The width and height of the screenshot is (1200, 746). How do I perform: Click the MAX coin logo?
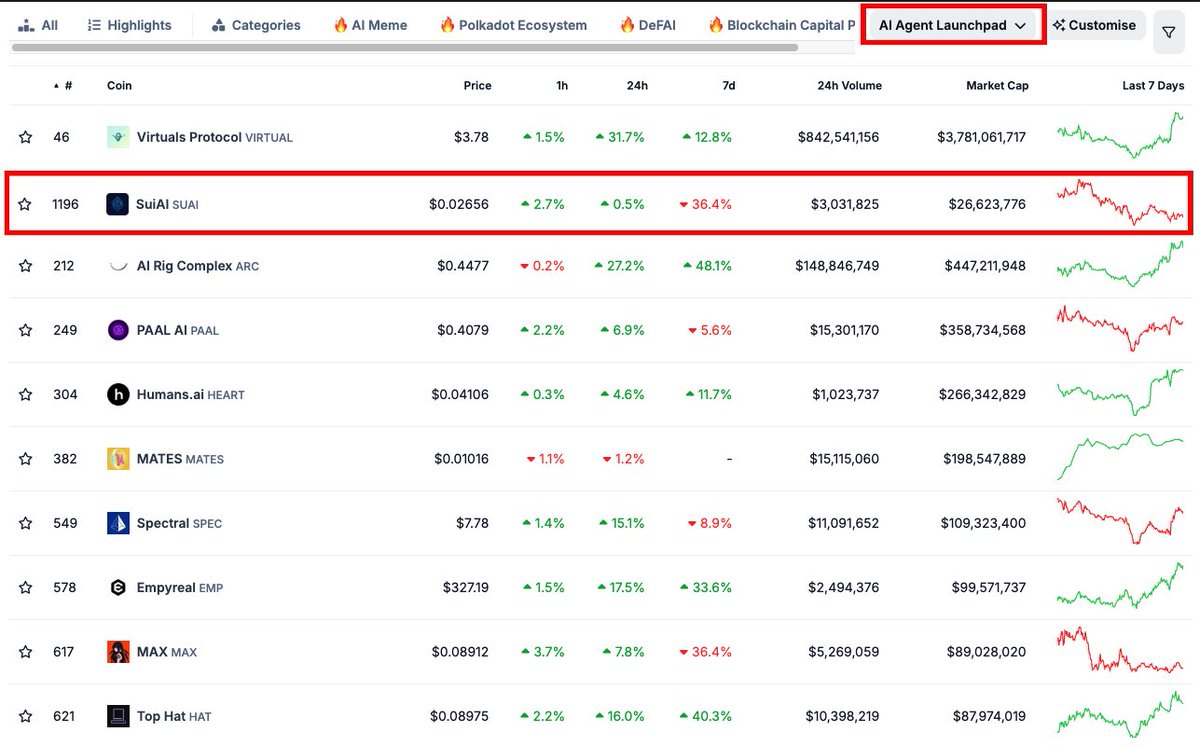pos(118,652)
